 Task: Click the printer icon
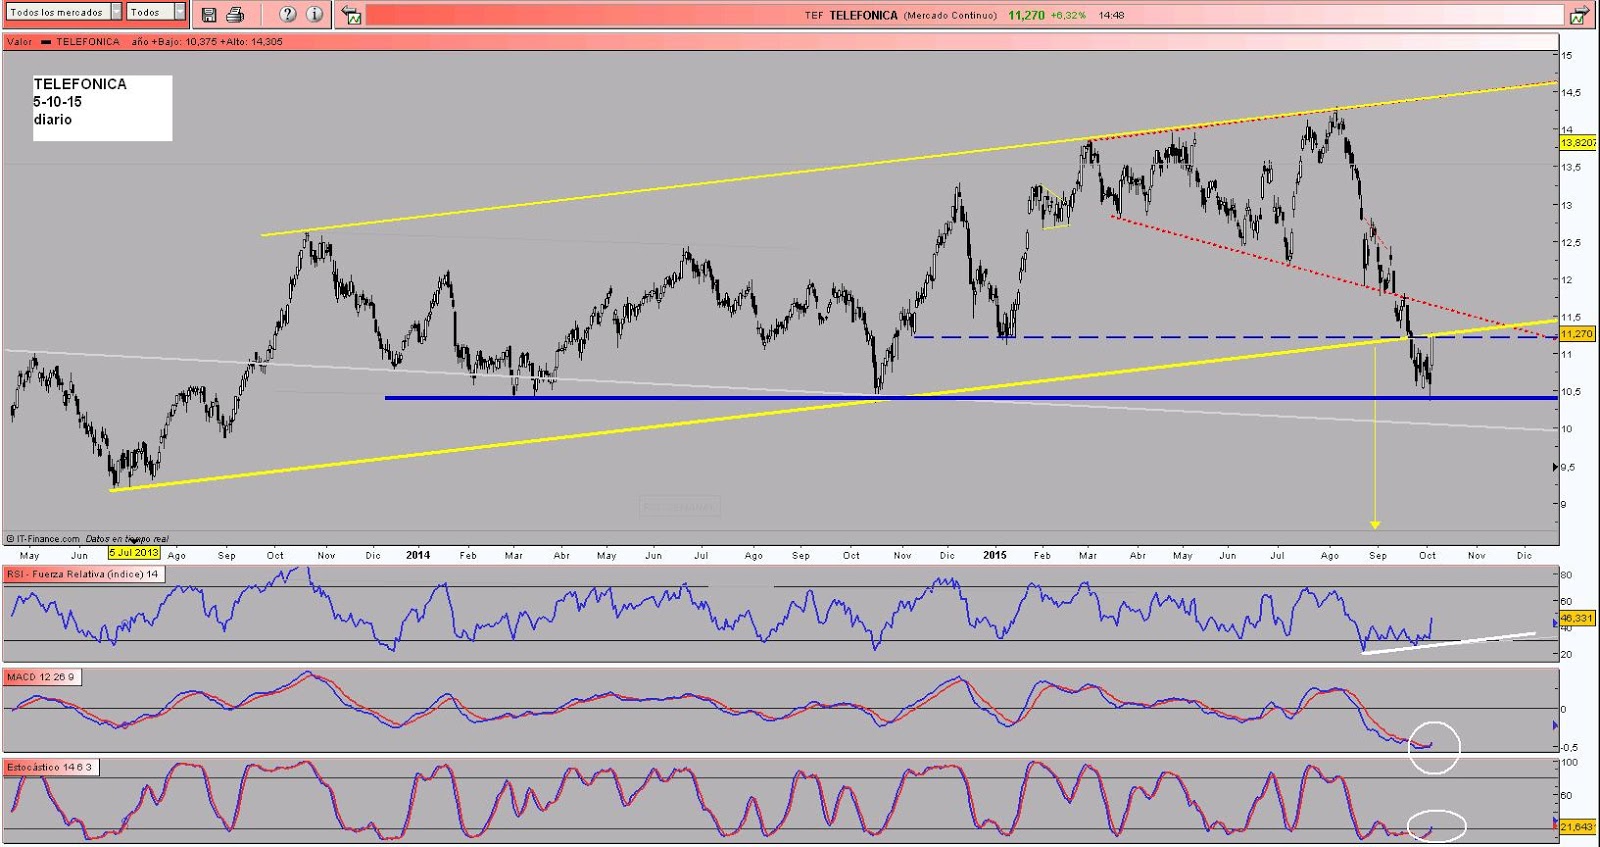[235, 15]
